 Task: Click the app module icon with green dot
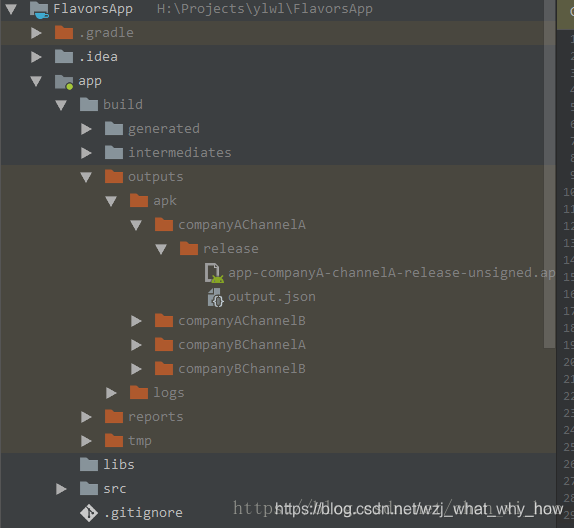[64, 82]
